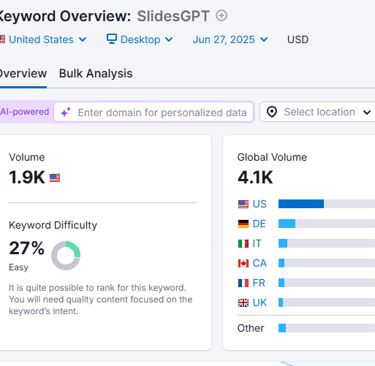
Task: Click the DE country link
Action: click(x=259, y=224)
